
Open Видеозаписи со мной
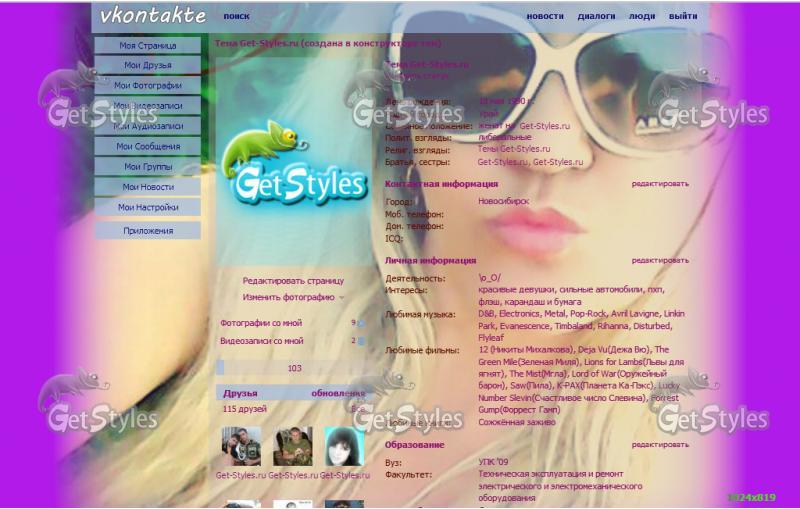(262, 341)
